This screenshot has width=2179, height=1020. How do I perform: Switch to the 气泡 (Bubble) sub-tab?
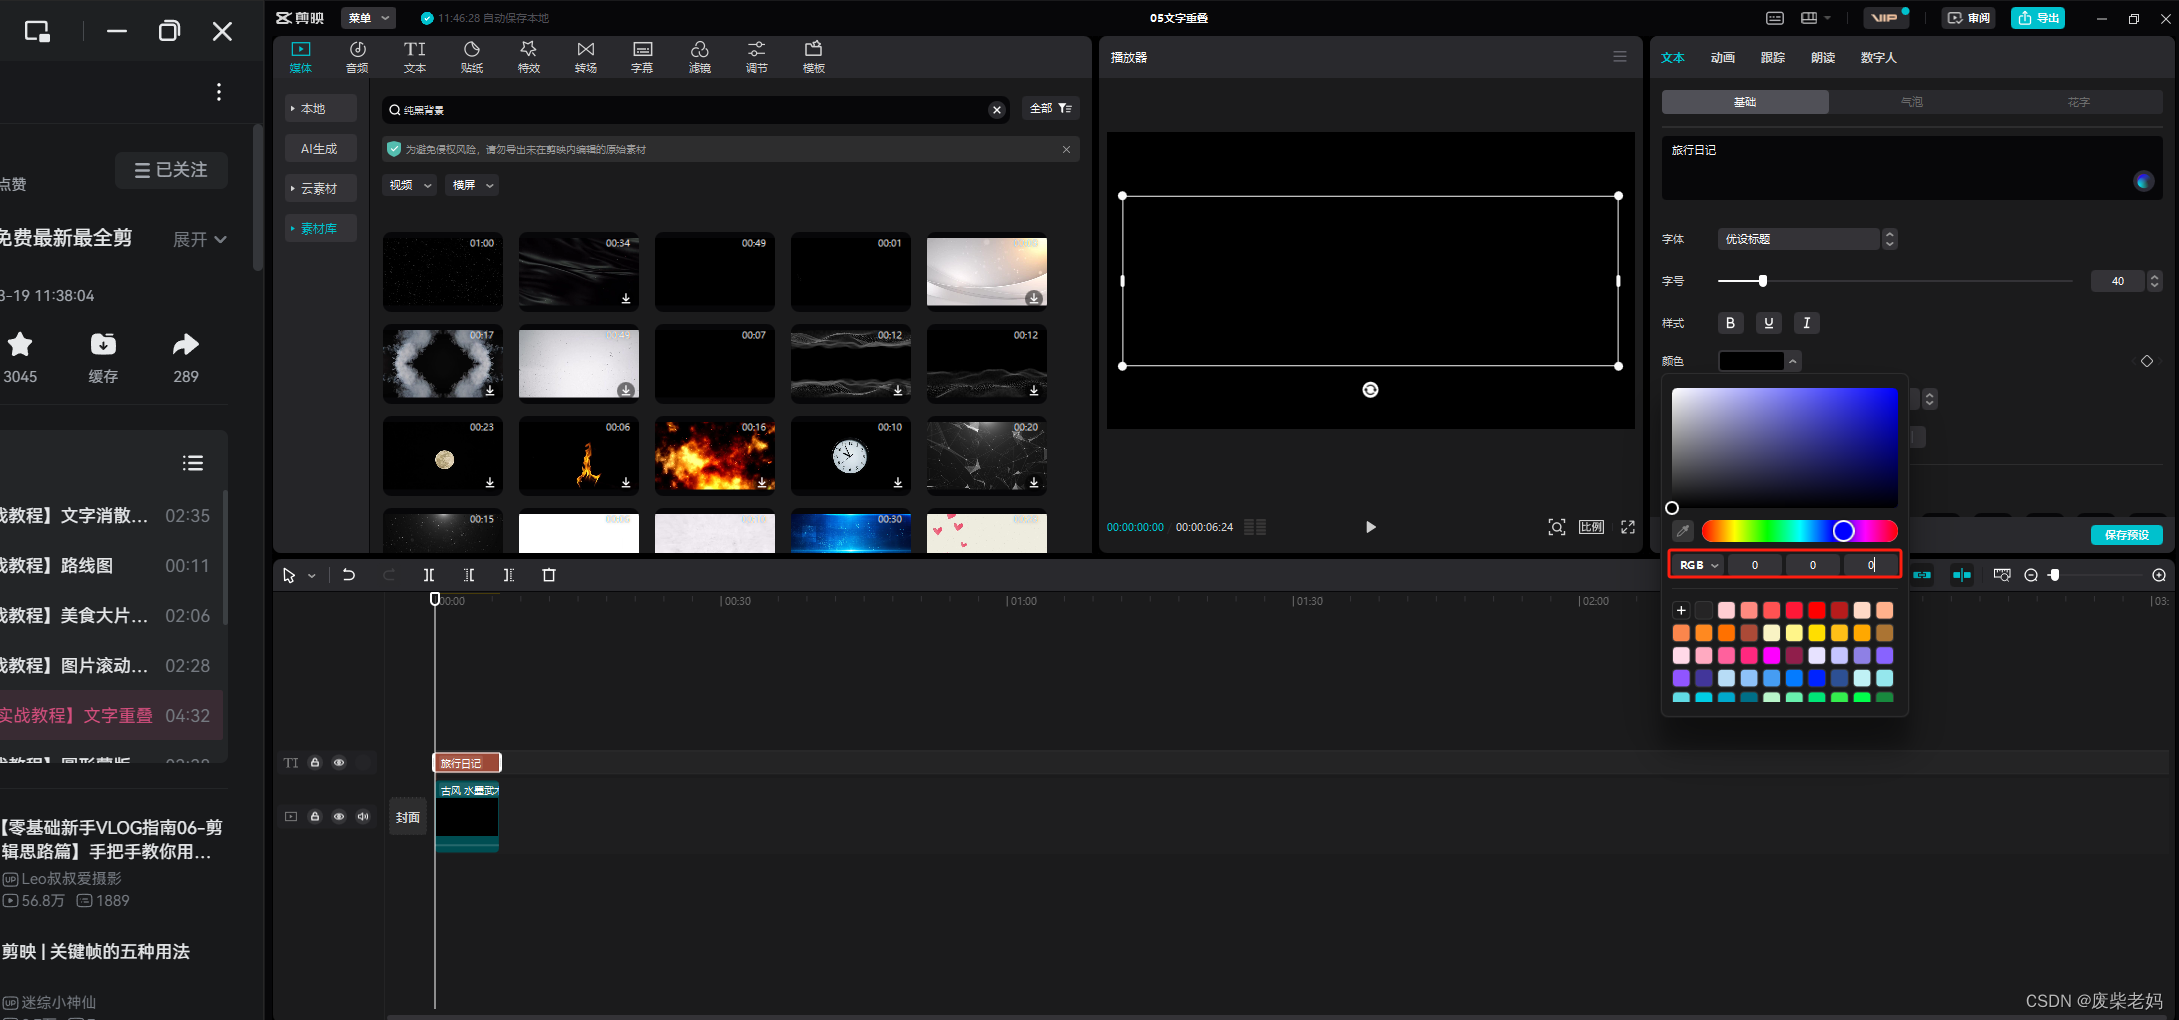(1912, 102)
